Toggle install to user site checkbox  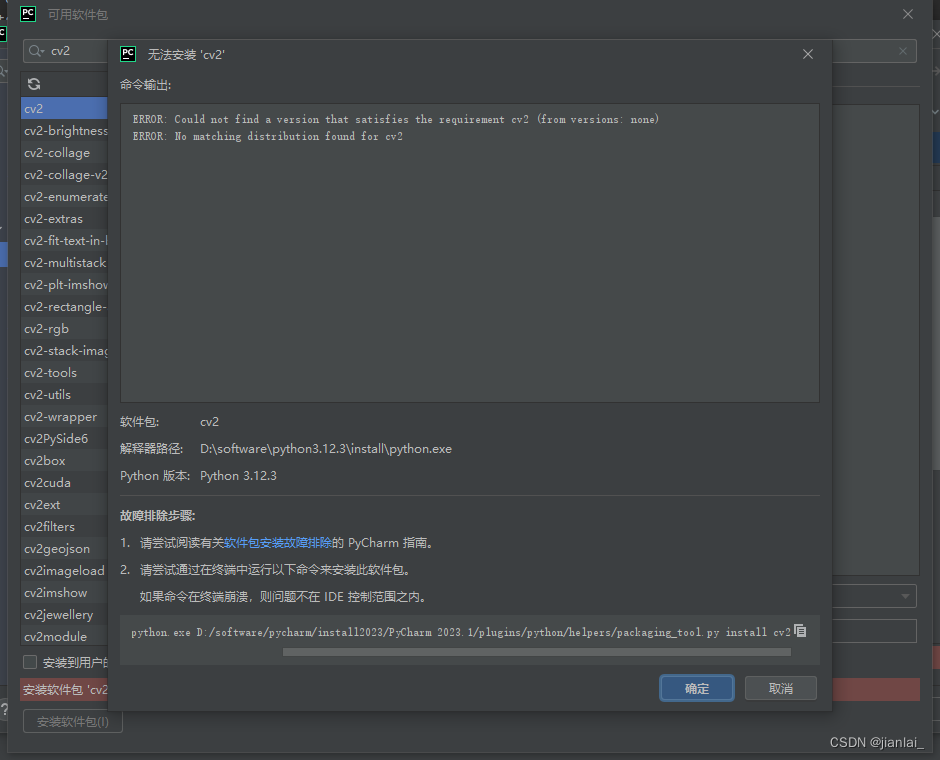pyautogui.click(x=30, y=662)
